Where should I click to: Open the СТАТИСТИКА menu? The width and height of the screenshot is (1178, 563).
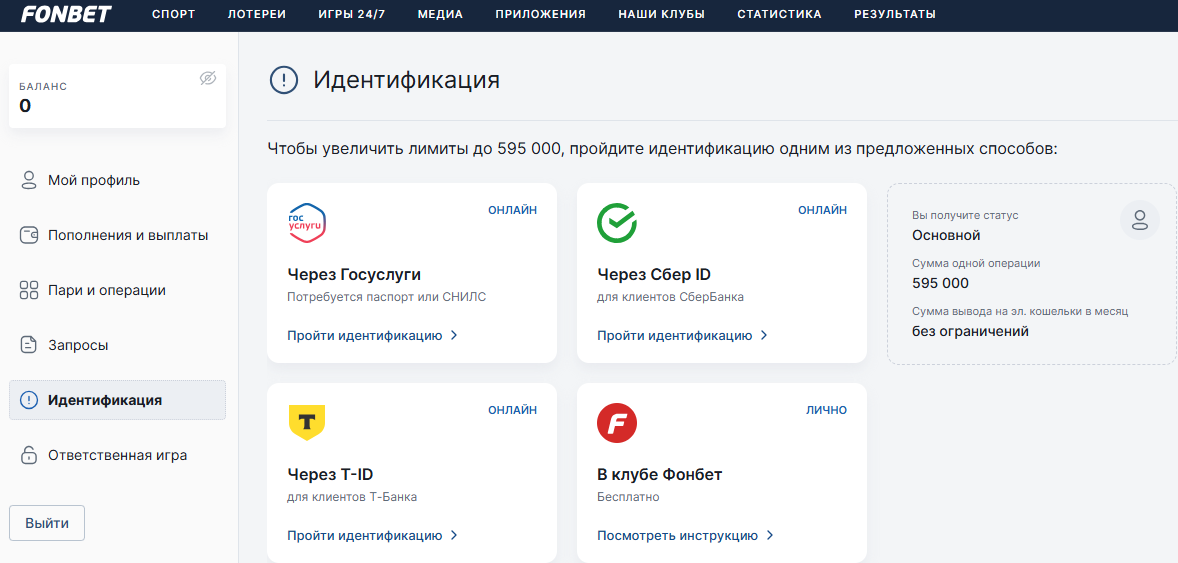coord(780,14)
